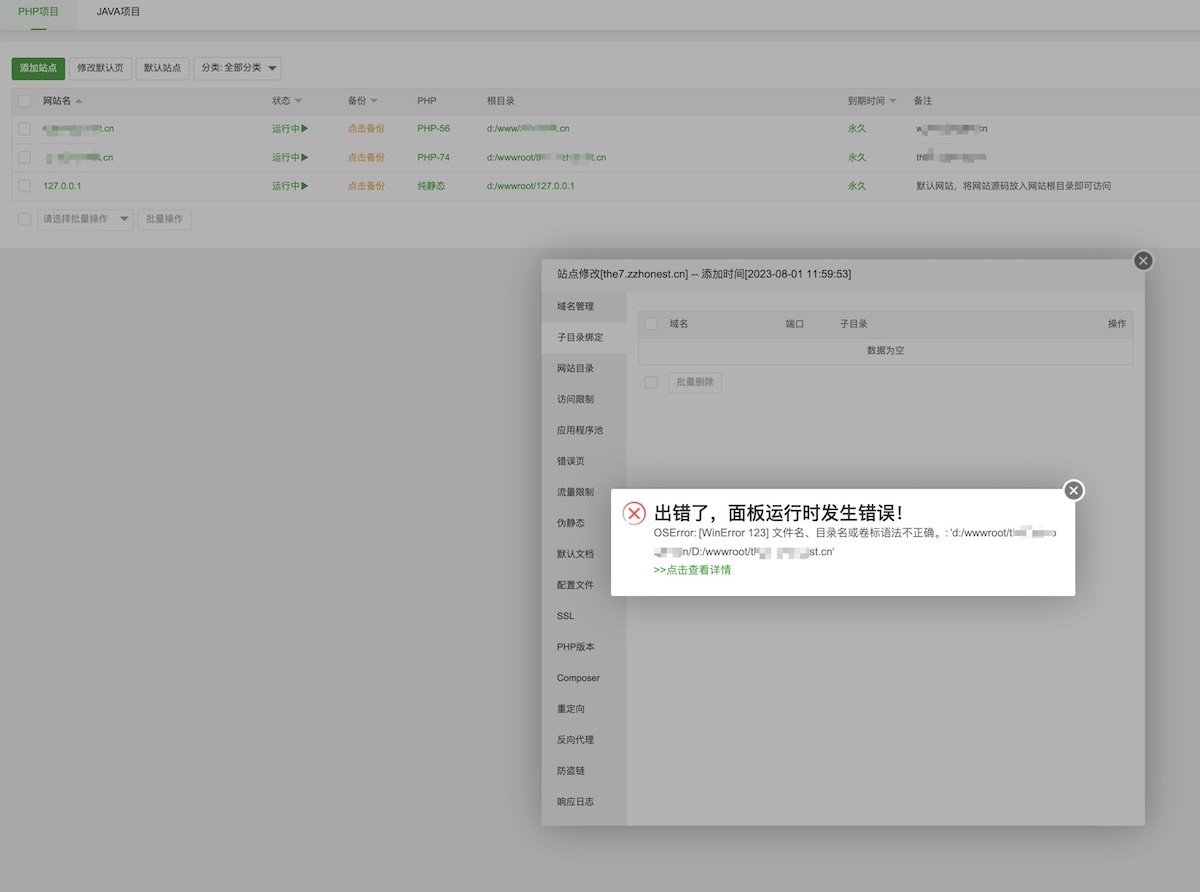Click the 默认网站 remark text of 127.0.0.1
1200x892 pixels.
coord(1014,186)
